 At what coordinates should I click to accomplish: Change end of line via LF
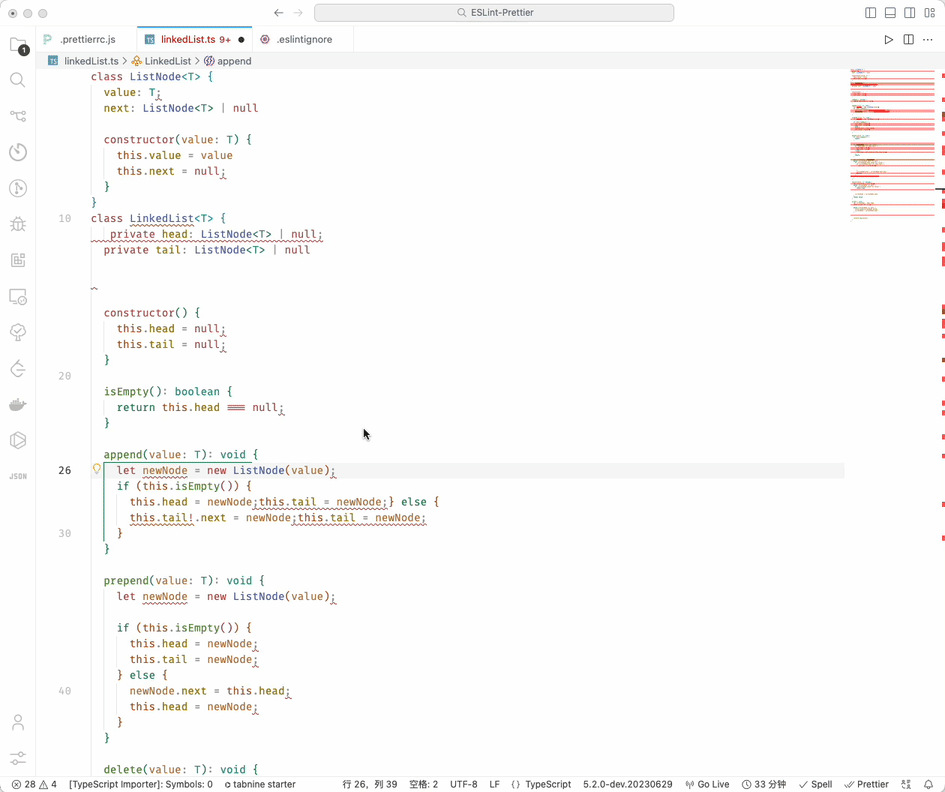[494, 784]
